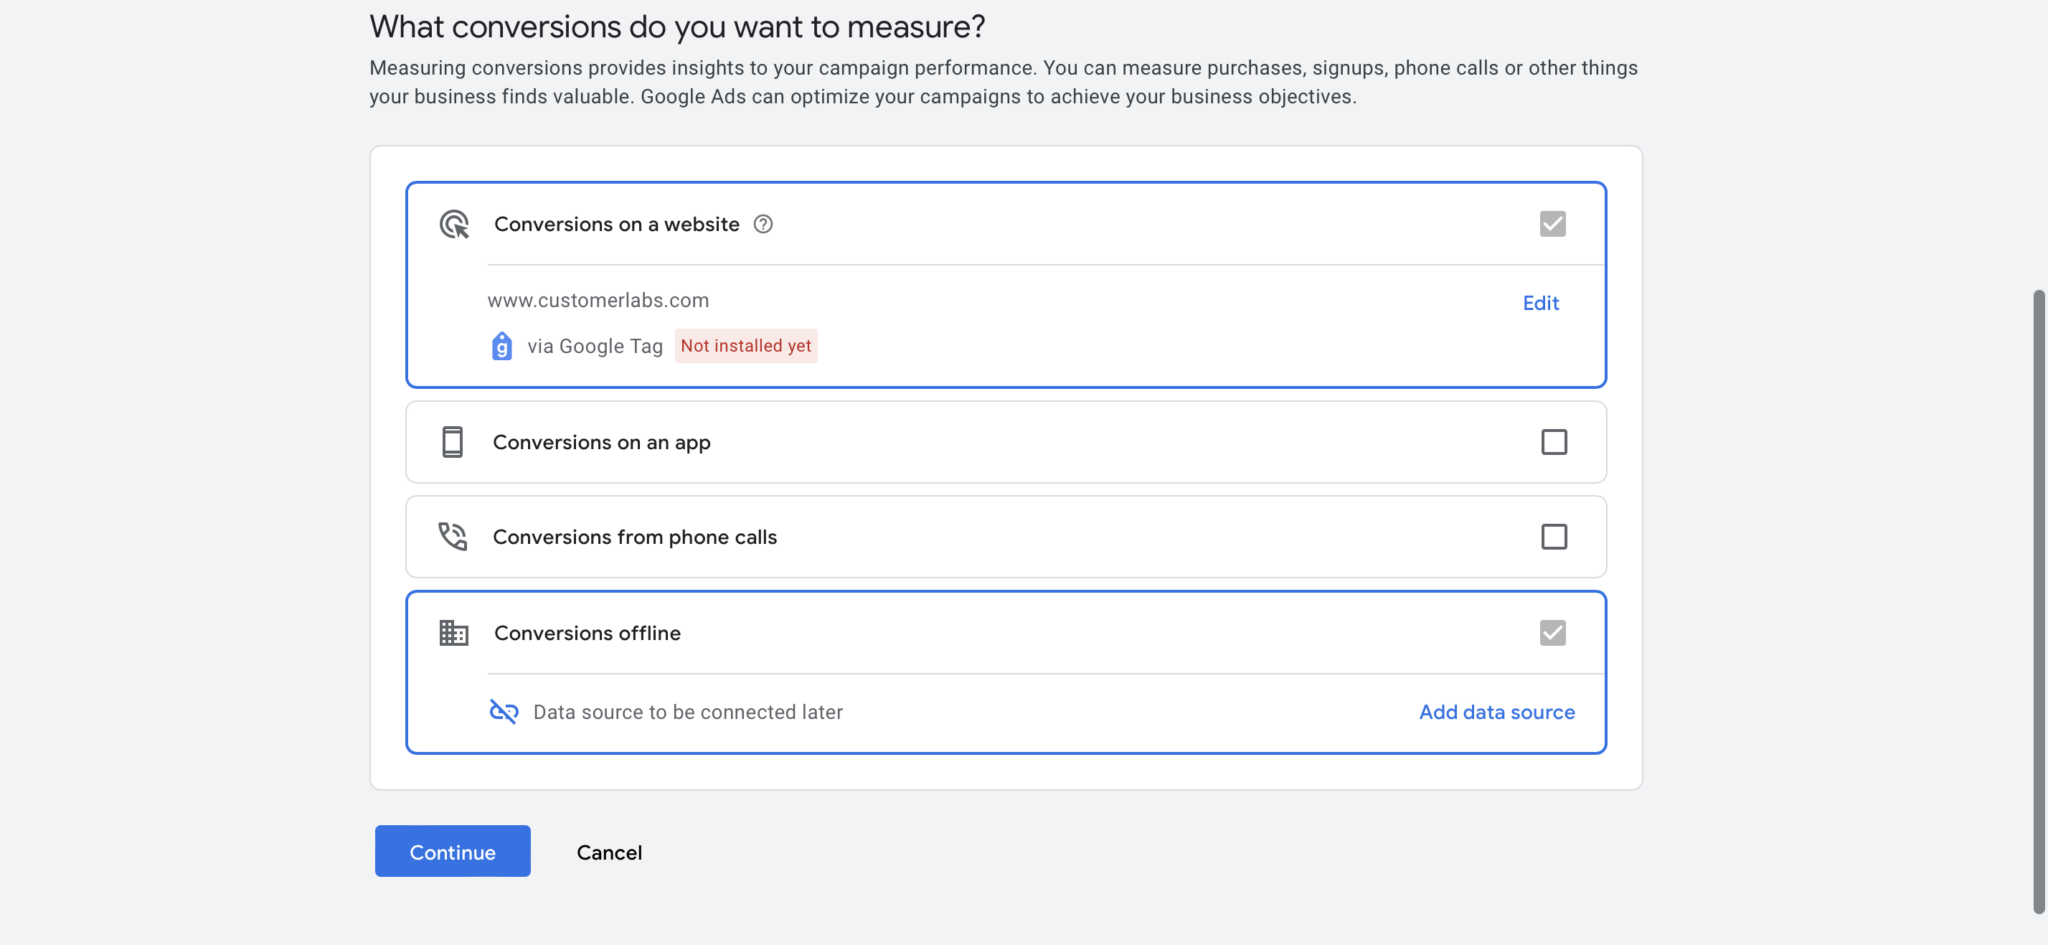
Task: Edit the www.customerlabs.com website entry
Action: [1540, 302]
